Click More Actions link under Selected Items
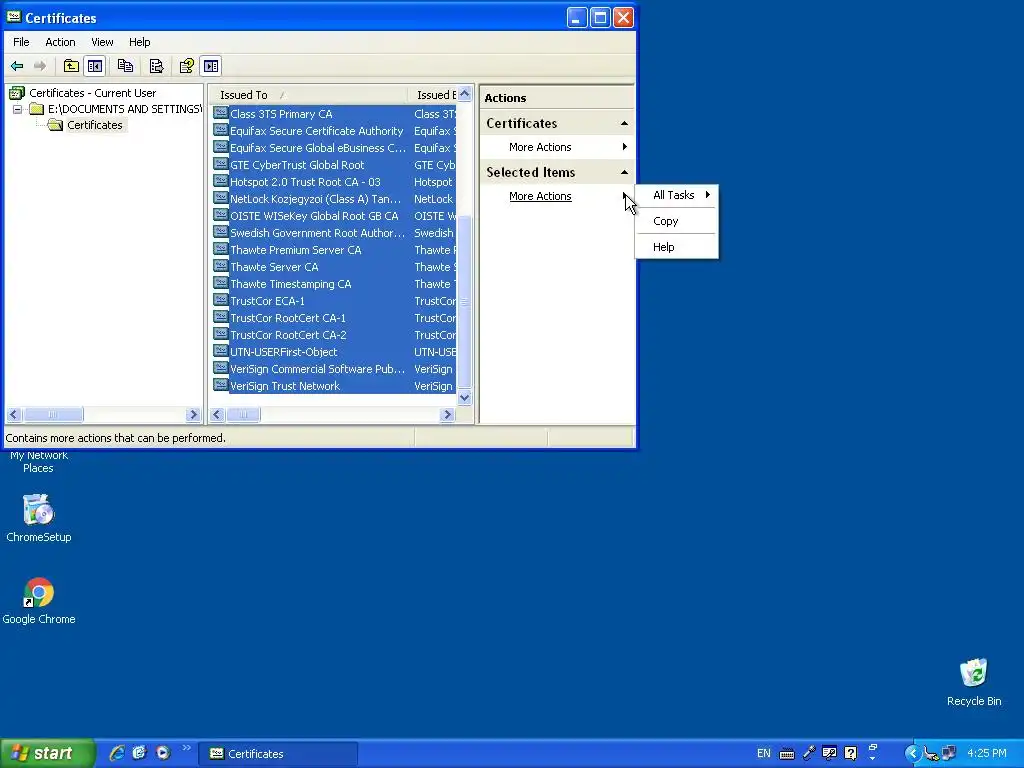The height and width of the screenshot is (768, 1024). 540,196
